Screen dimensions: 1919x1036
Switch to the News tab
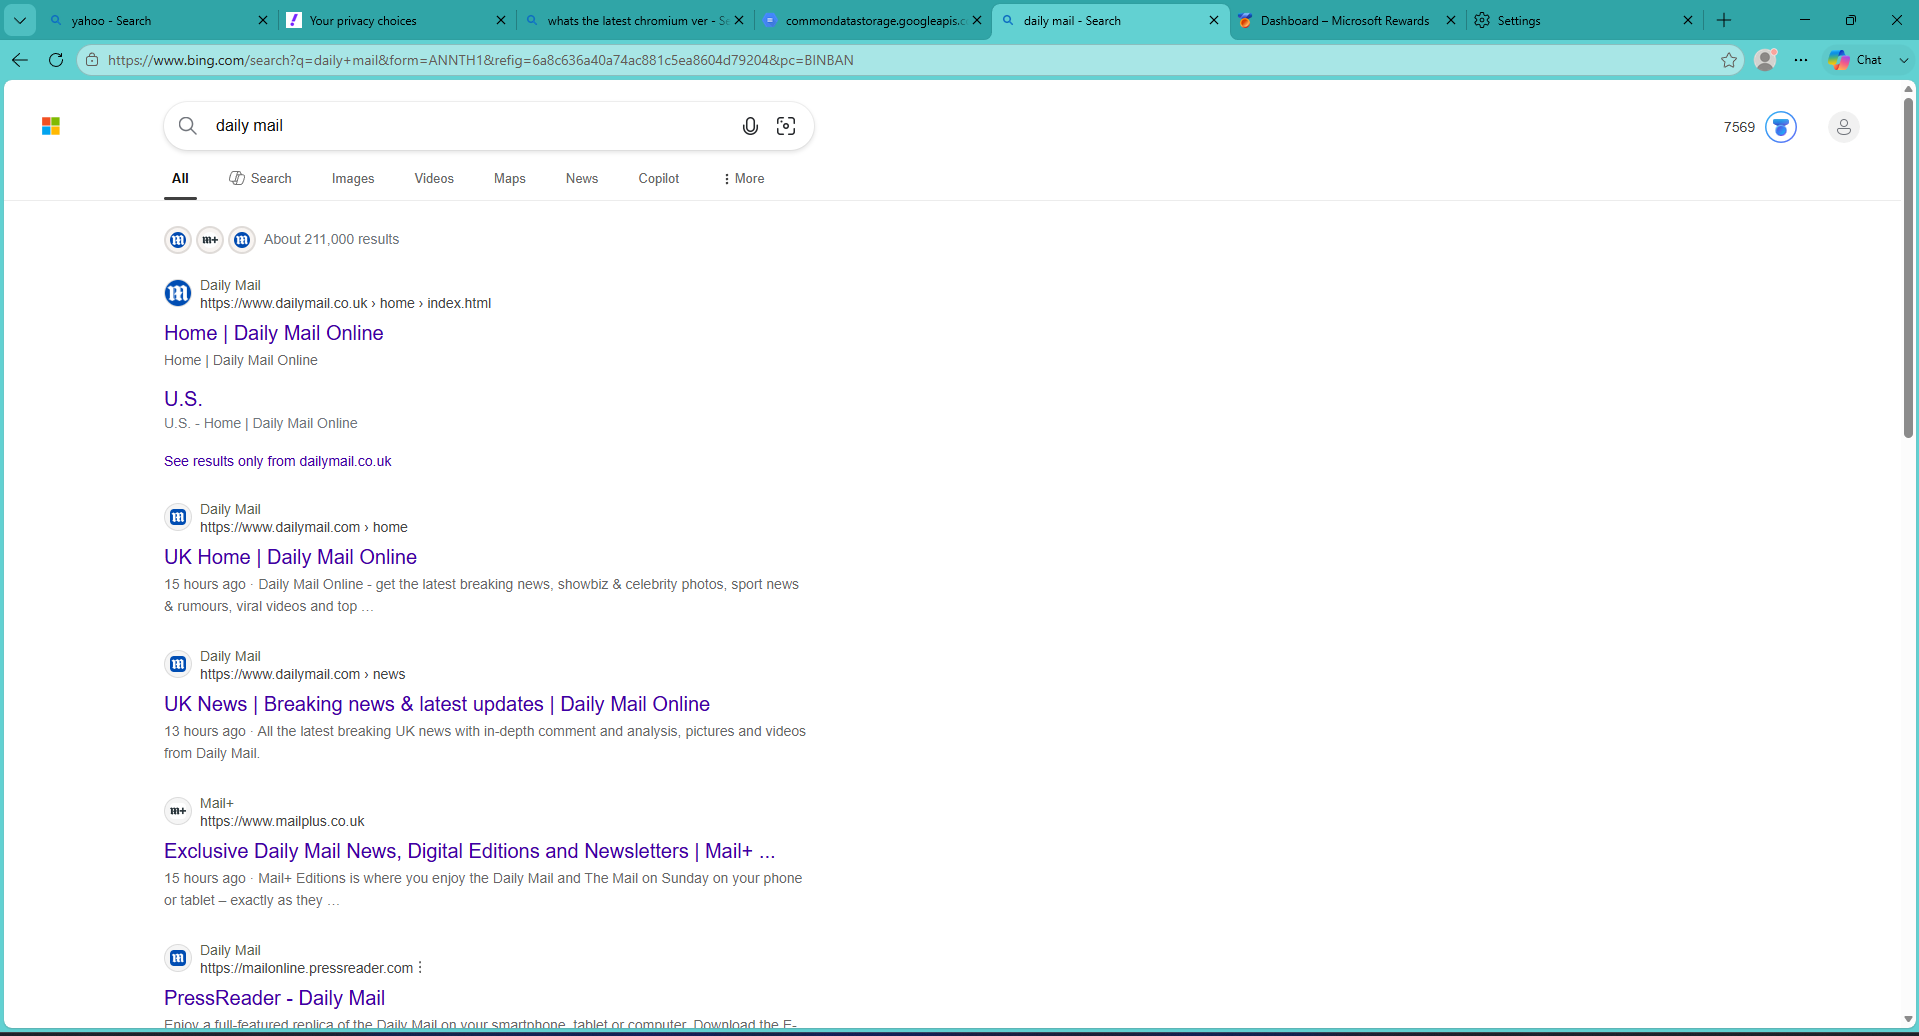(x=582, y=179)
